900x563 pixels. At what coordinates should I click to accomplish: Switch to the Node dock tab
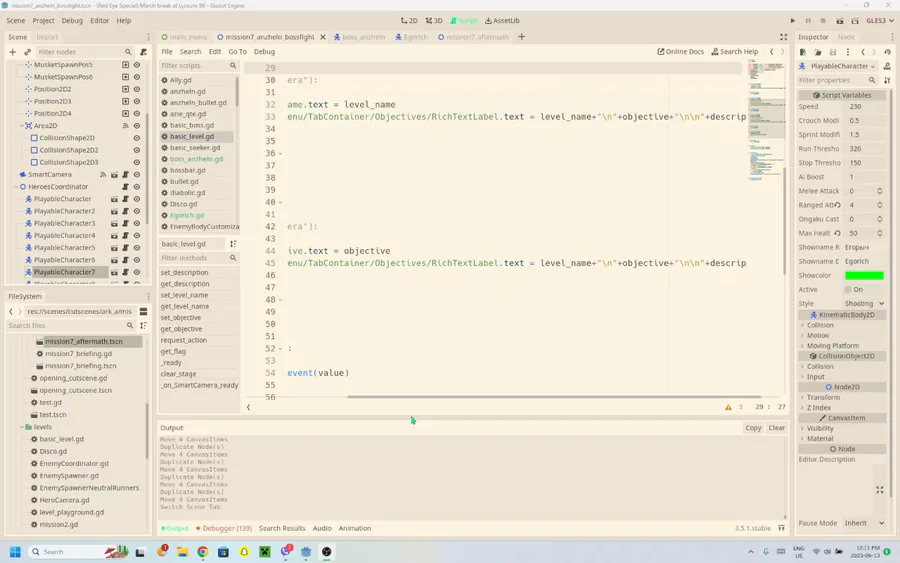tap(846, 37)
